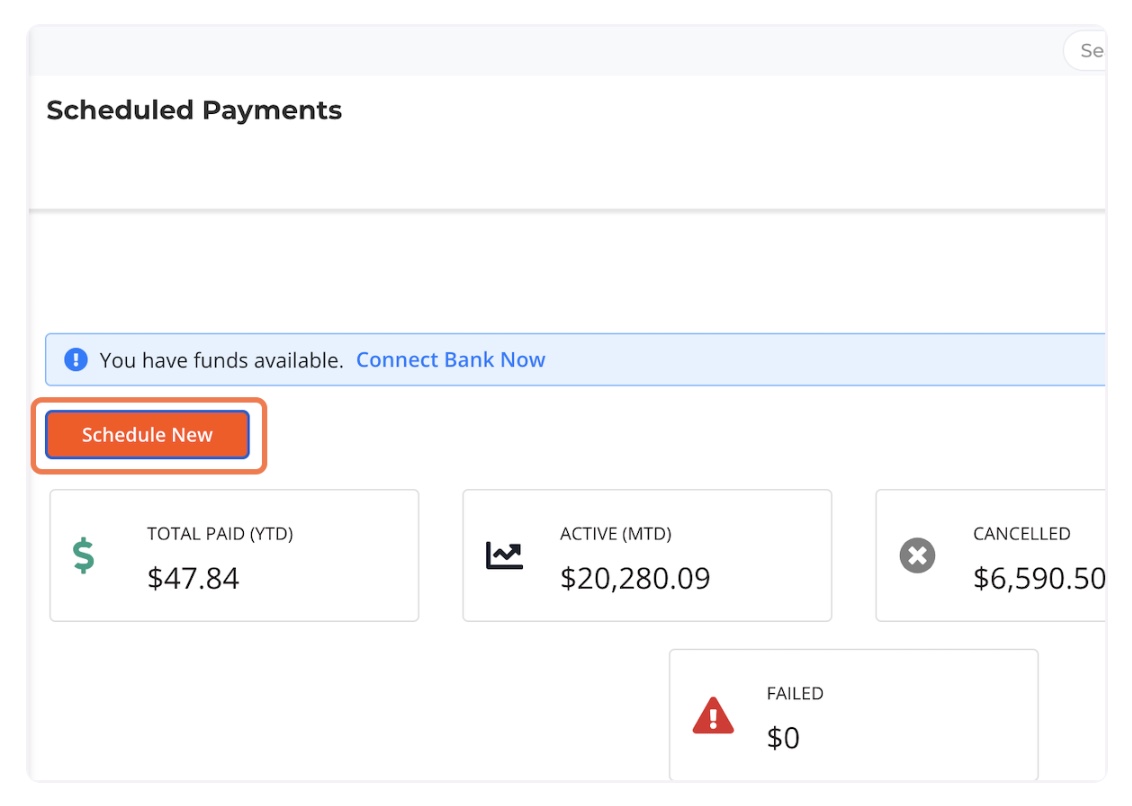This screenshot has height=806, width=1132.
Task: Select the FAILED label
Action: pos(795,694)
